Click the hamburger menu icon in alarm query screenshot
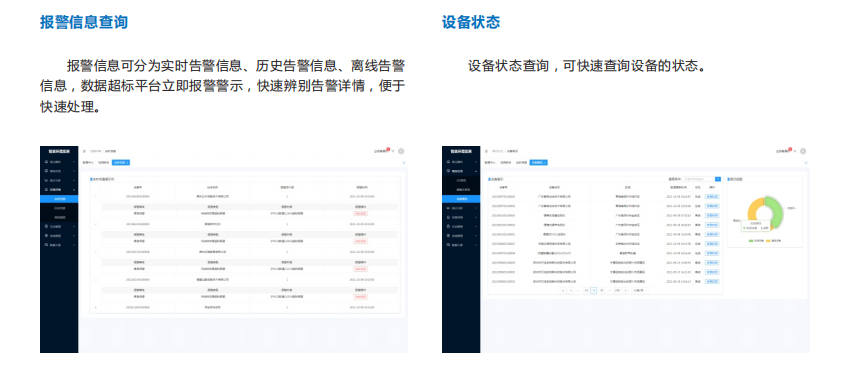The width and height of the screenshot is (850, 384). [84, 151]
